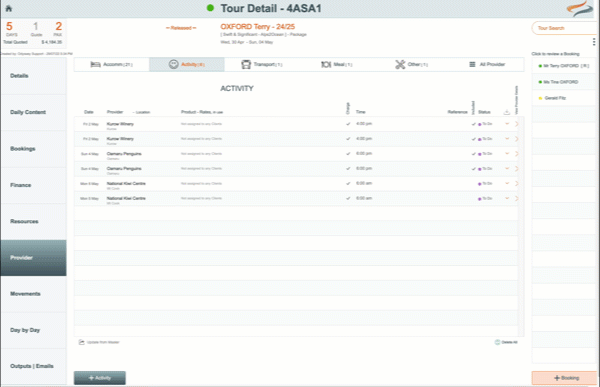The image size is (600, 387).
Task: Show the All Provider tab
Action: point(487,64)
